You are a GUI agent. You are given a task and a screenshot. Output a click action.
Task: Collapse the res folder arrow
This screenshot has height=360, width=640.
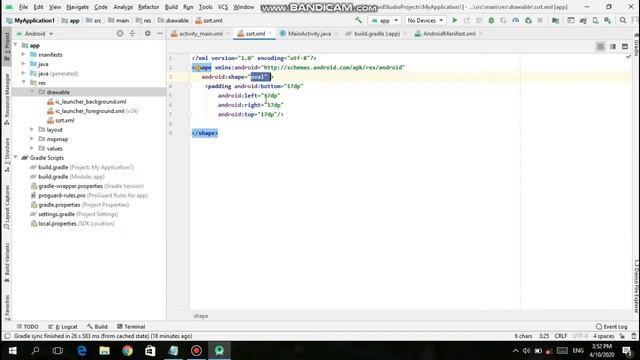coord(24,82)
